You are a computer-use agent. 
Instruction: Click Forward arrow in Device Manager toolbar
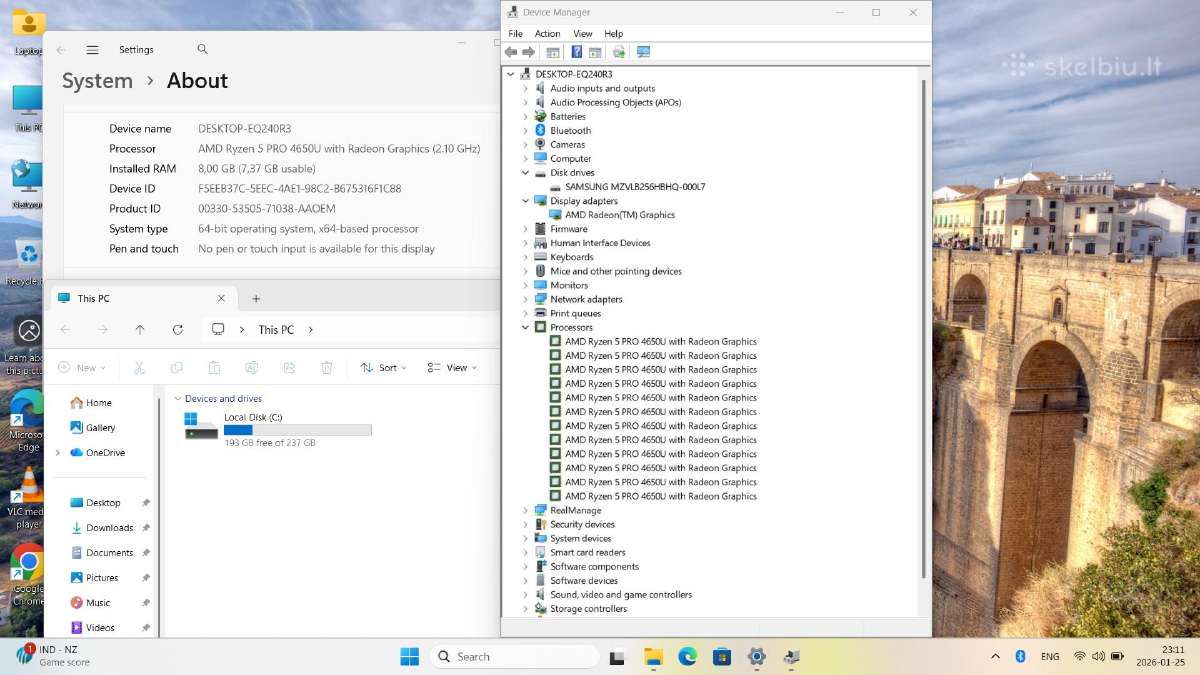[x=528, y=52]
